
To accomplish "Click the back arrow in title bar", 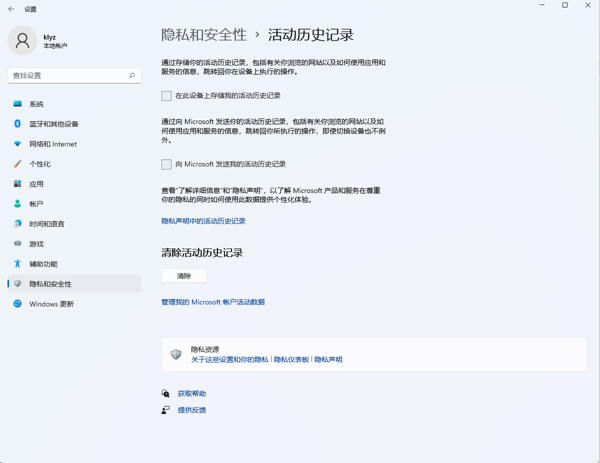I will (x=11, y=9).
